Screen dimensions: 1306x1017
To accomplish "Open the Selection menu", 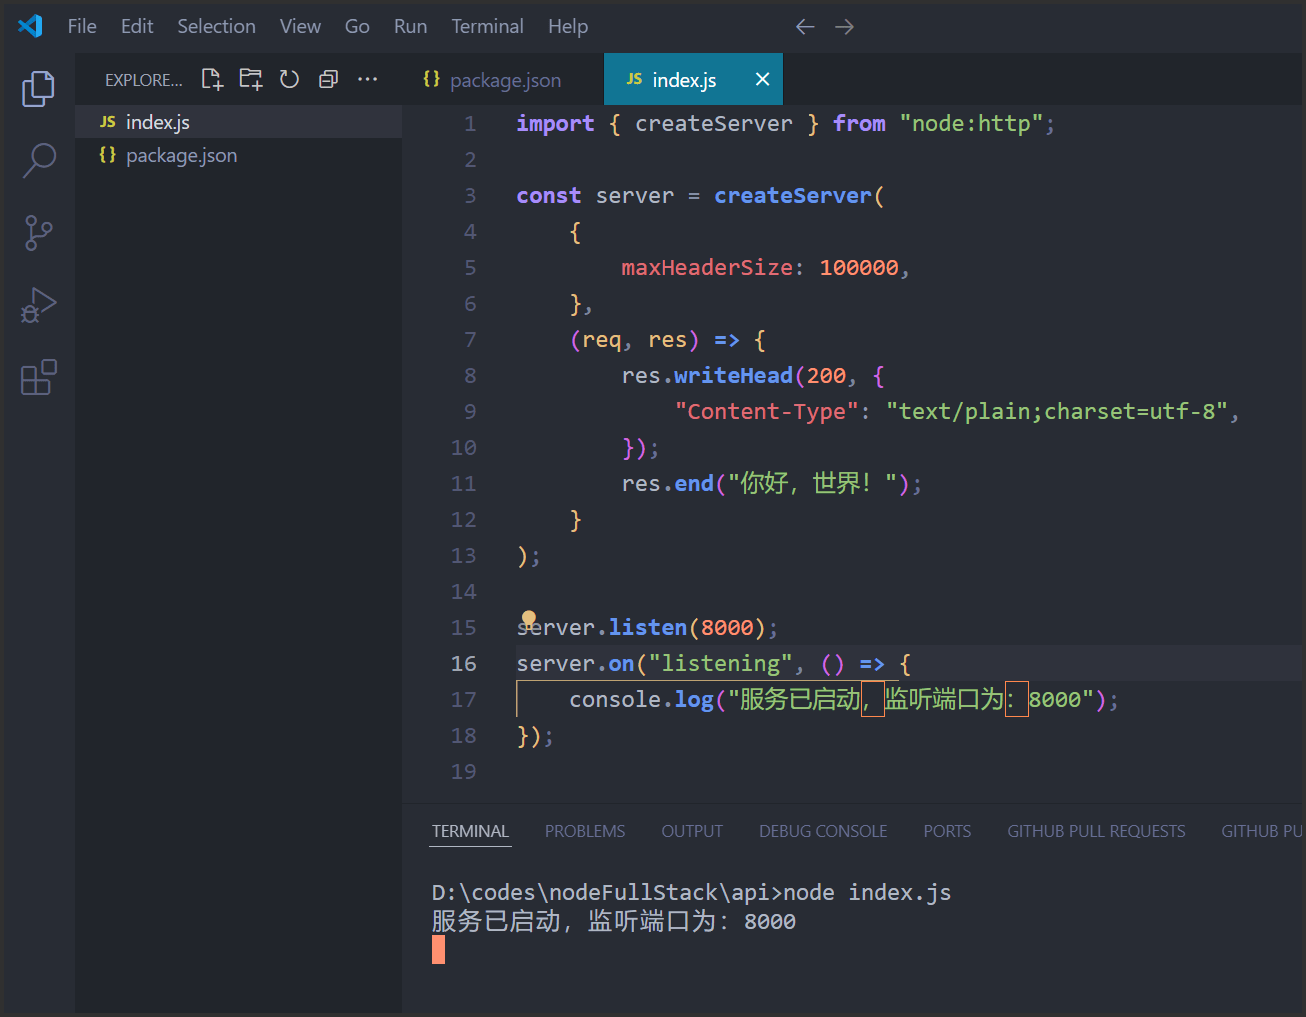I will (x=217, y=26).
